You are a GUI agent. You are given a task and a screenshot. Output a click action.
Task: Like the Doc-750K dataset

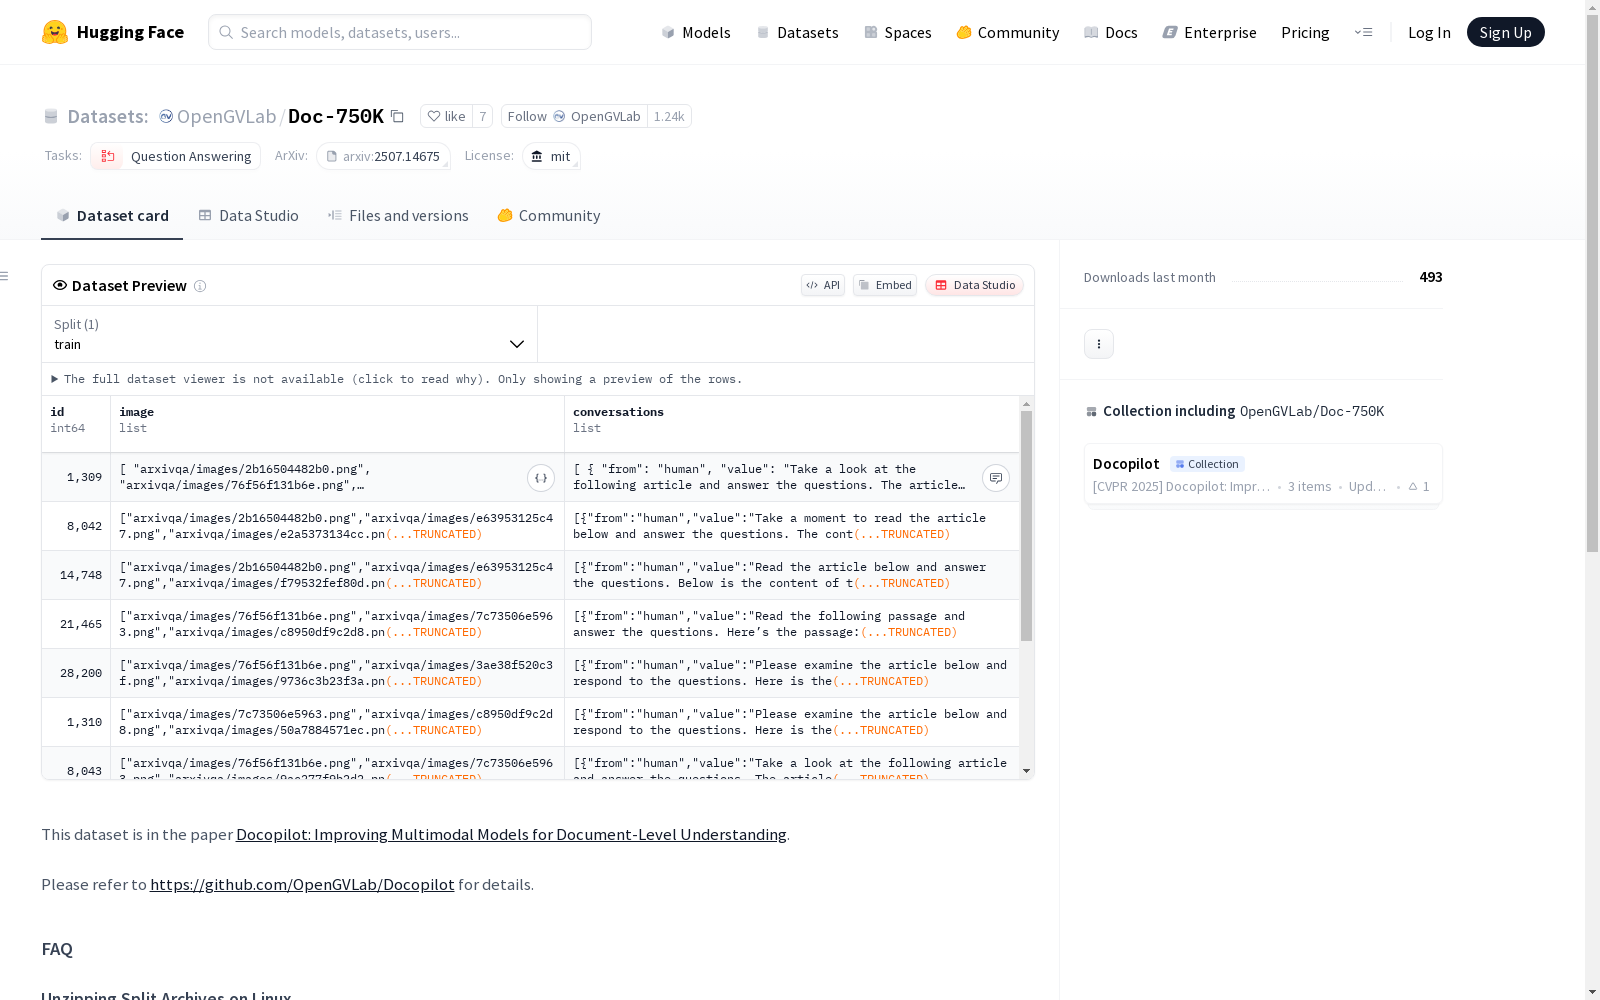coord(446,116)
